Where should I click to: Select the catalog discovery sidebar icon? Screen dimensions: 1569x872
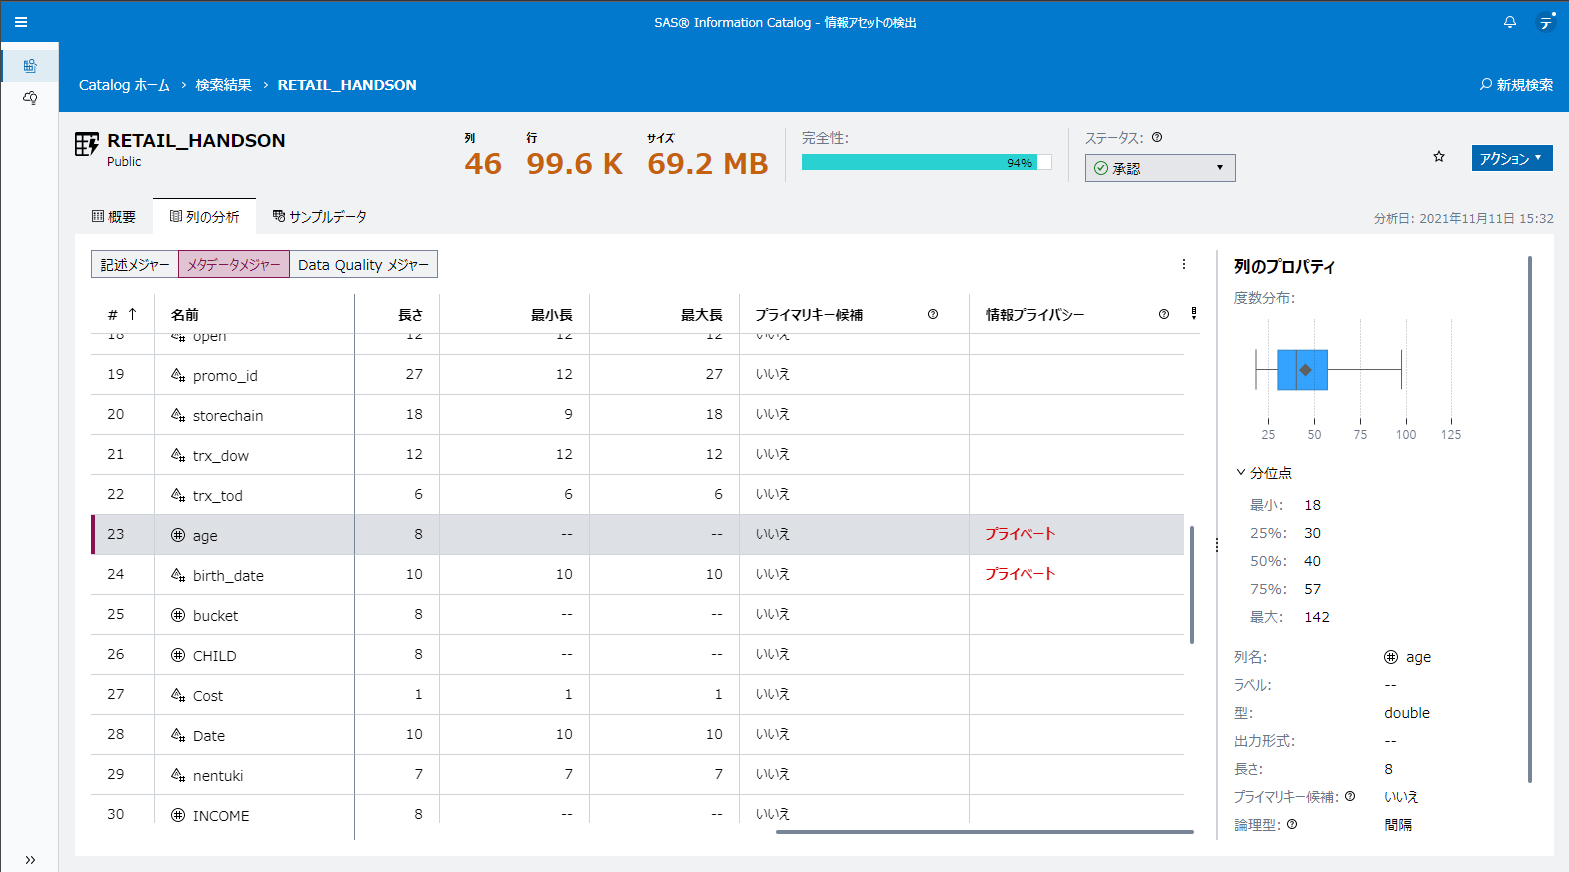click(30, 66)
